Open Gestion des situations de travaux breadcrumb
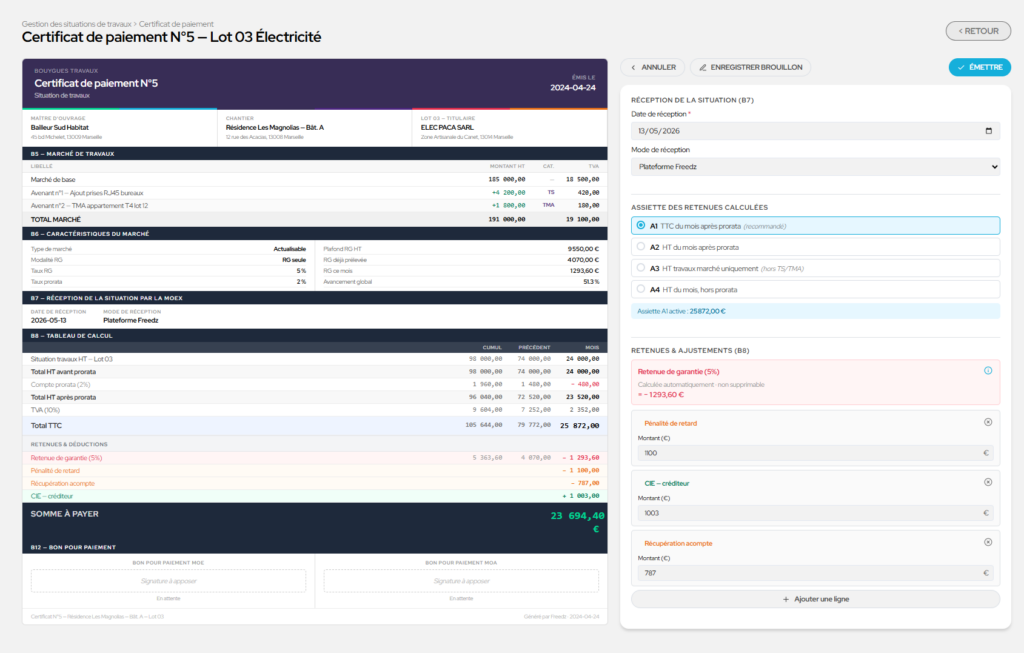Image resolution: width=1024 pixels, height=653 pixels. pyautogui.click(x=76, y=24)
